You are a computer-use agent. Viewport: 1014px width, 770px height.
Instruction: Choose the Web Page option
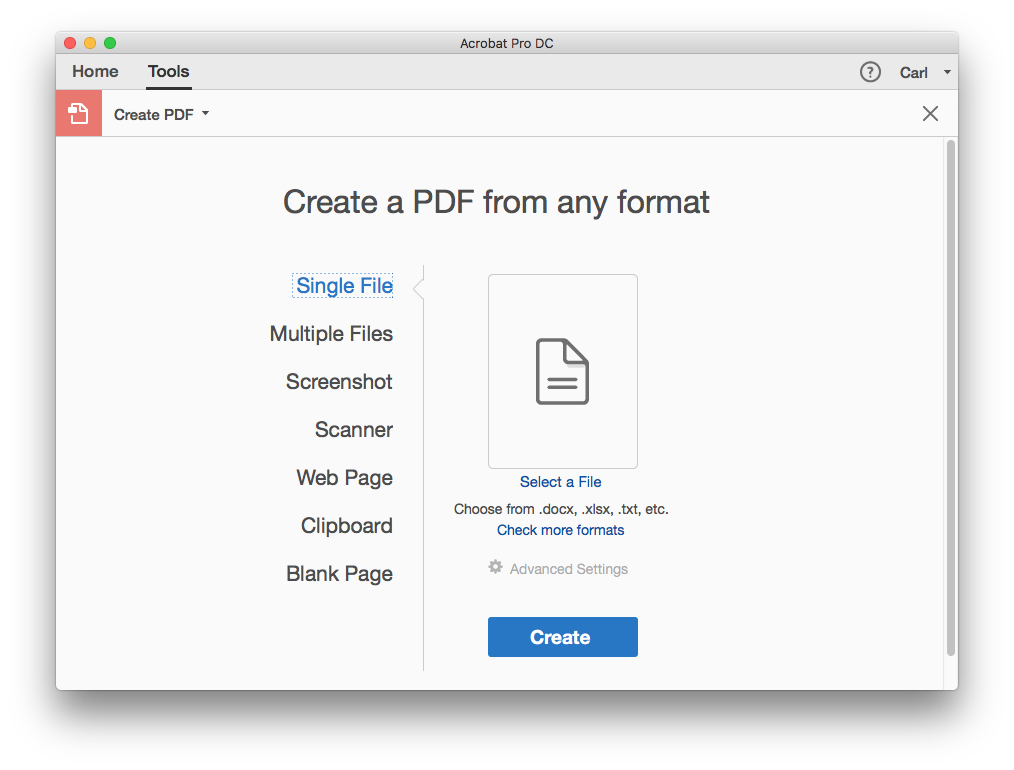pos(344,478)
